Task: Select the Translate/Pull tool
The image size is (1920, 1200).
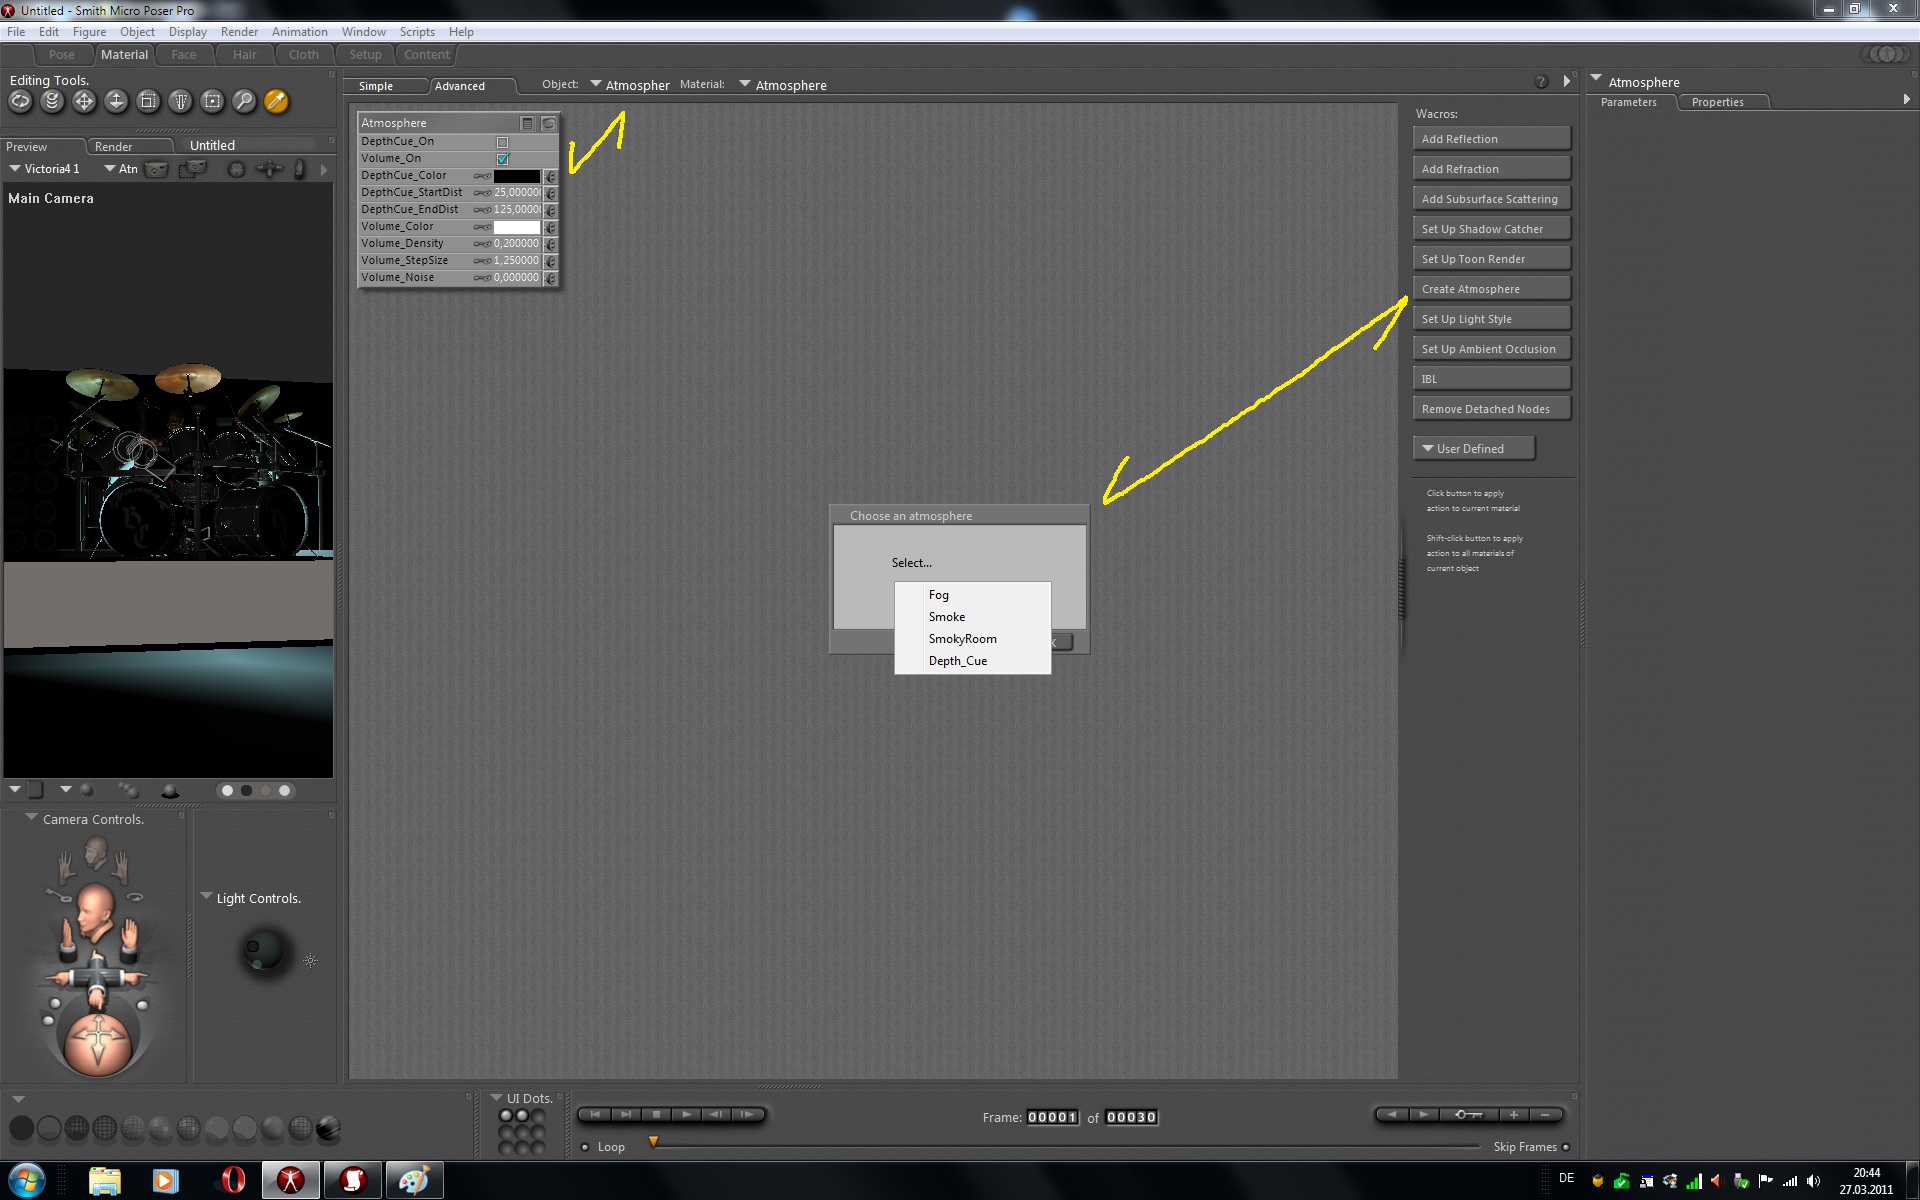Action: point(84,101)
